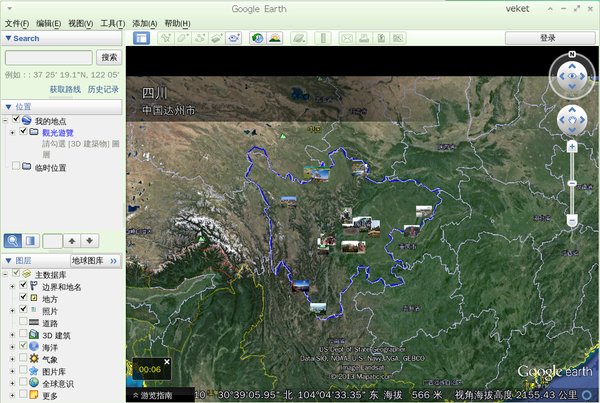Click the sunlight toolbar icon
This screenshot has width=600, height=403.
pyautogui.click(x=274, y=38)
